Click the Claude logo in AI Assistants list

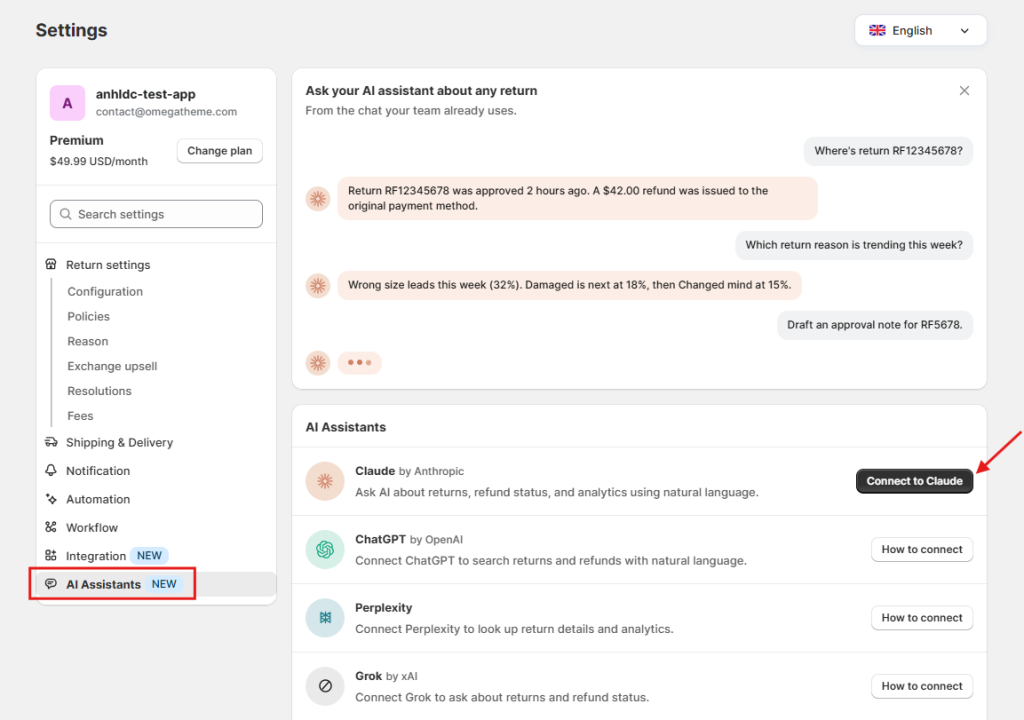[325, 482]
